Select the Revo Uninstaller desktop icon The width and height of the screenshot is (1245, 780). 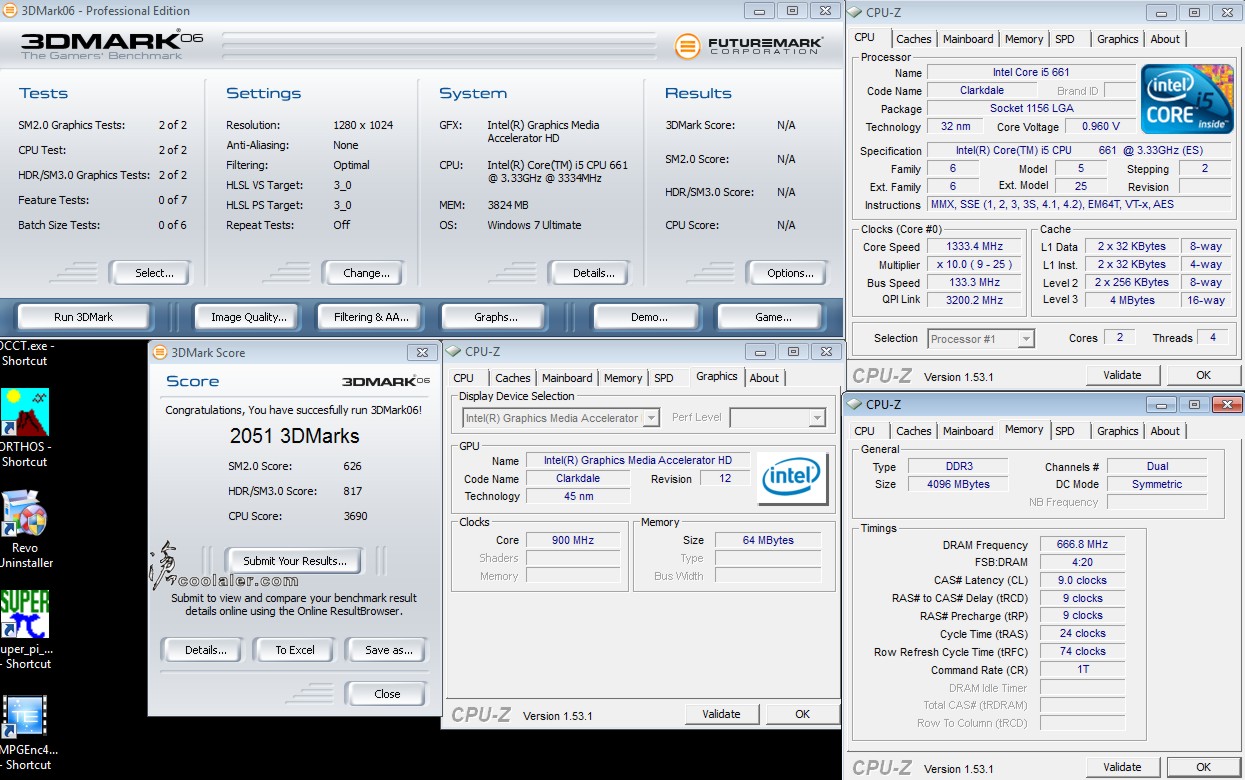coord(25,514)
